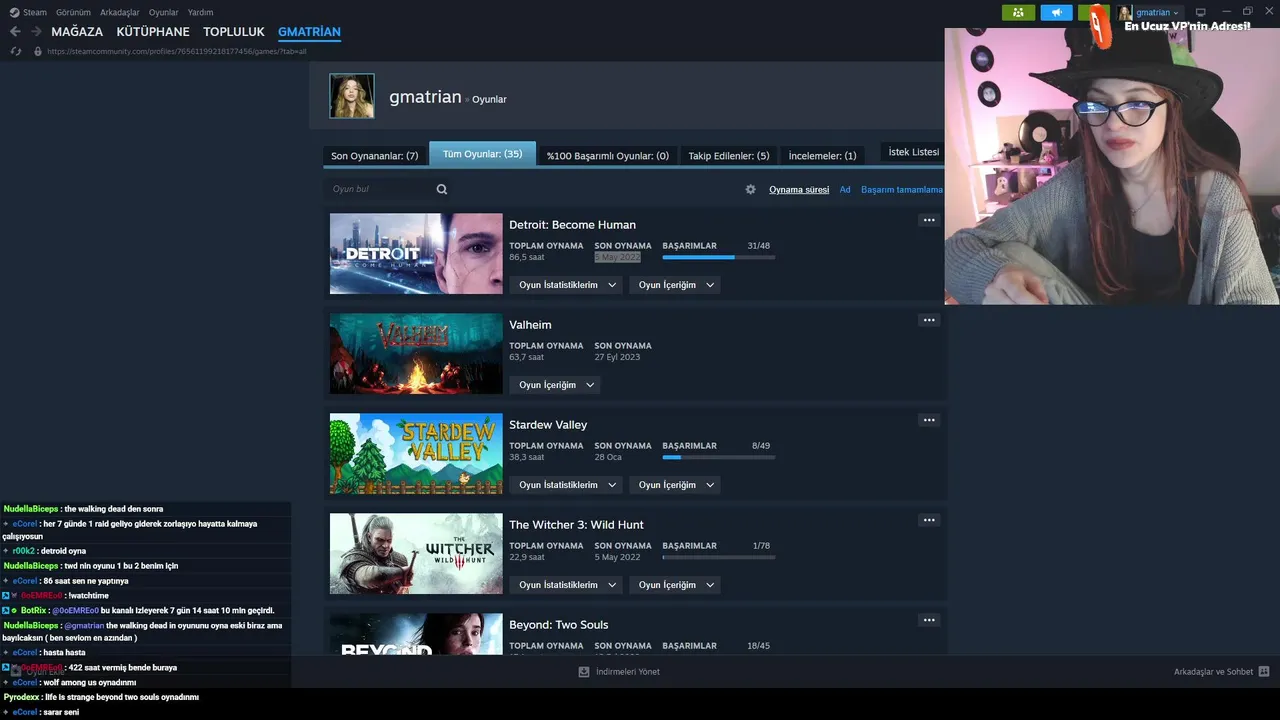Open Arkadaşlar ve Sohbet panel
This screenshot has width=1280, height=720.
1213,672
